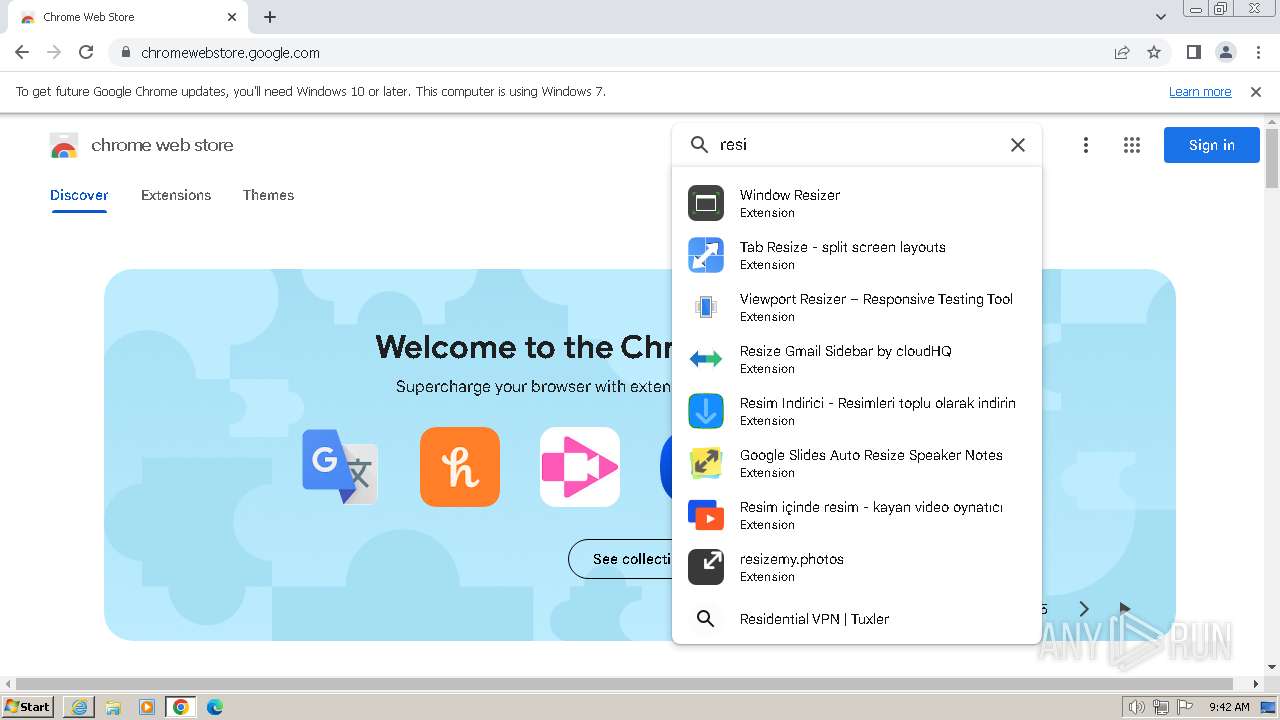Select the Chrome Web Store browser tab
This screenshot has height=720, width=1280.
point(128,17)
